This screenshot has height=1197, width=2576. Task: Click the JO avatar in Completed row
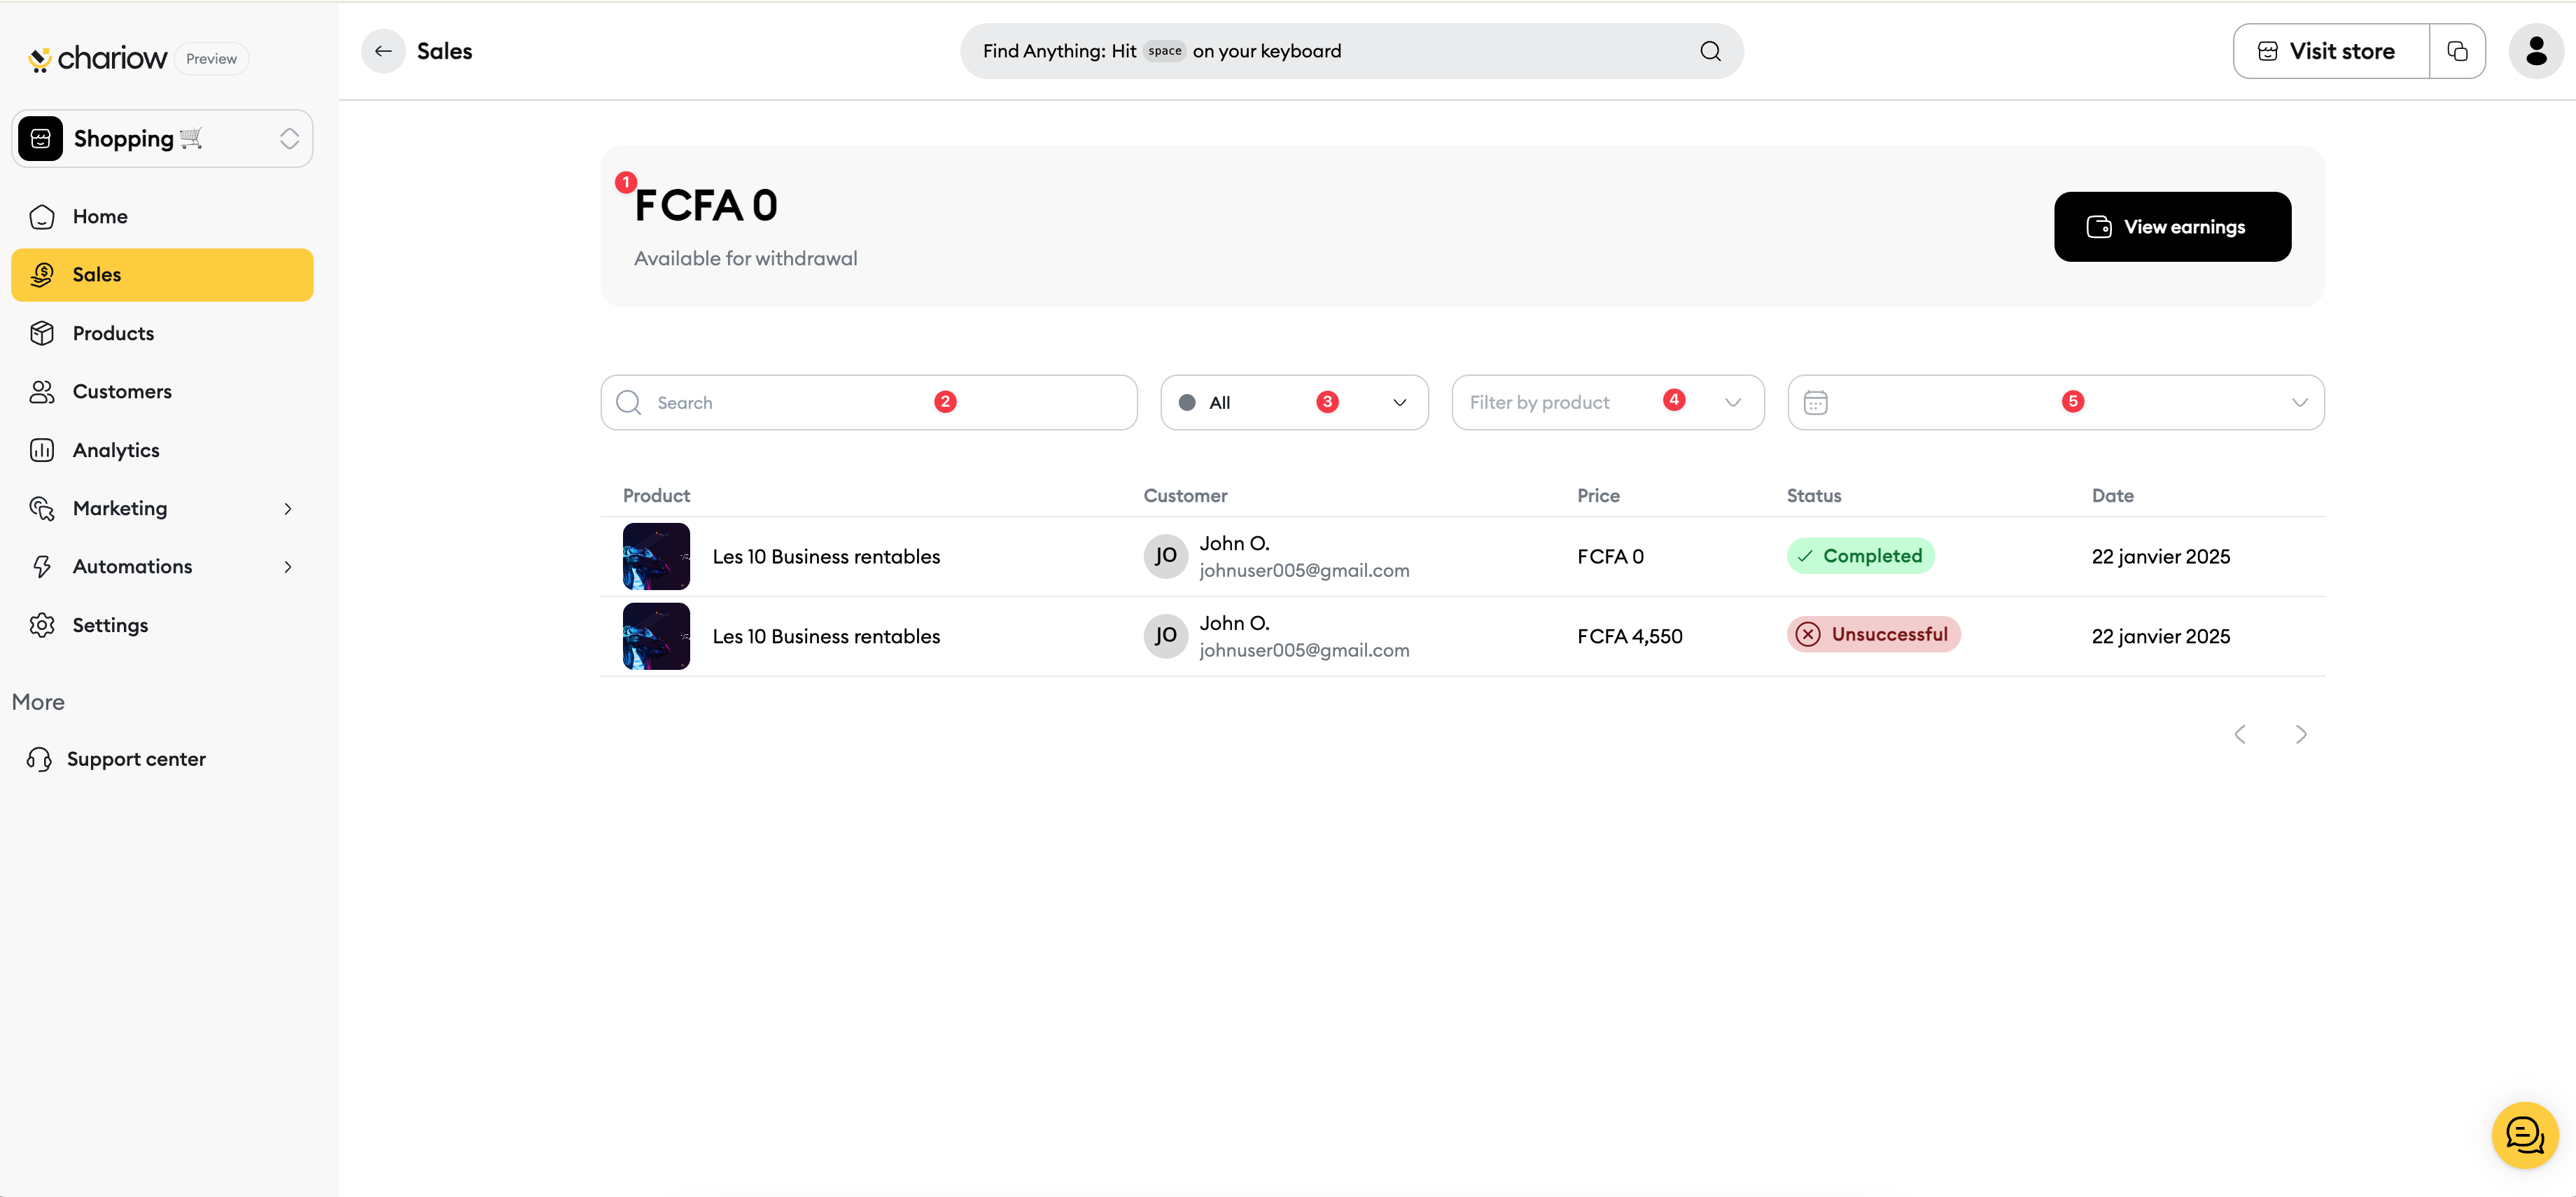tap(1165, 556)
